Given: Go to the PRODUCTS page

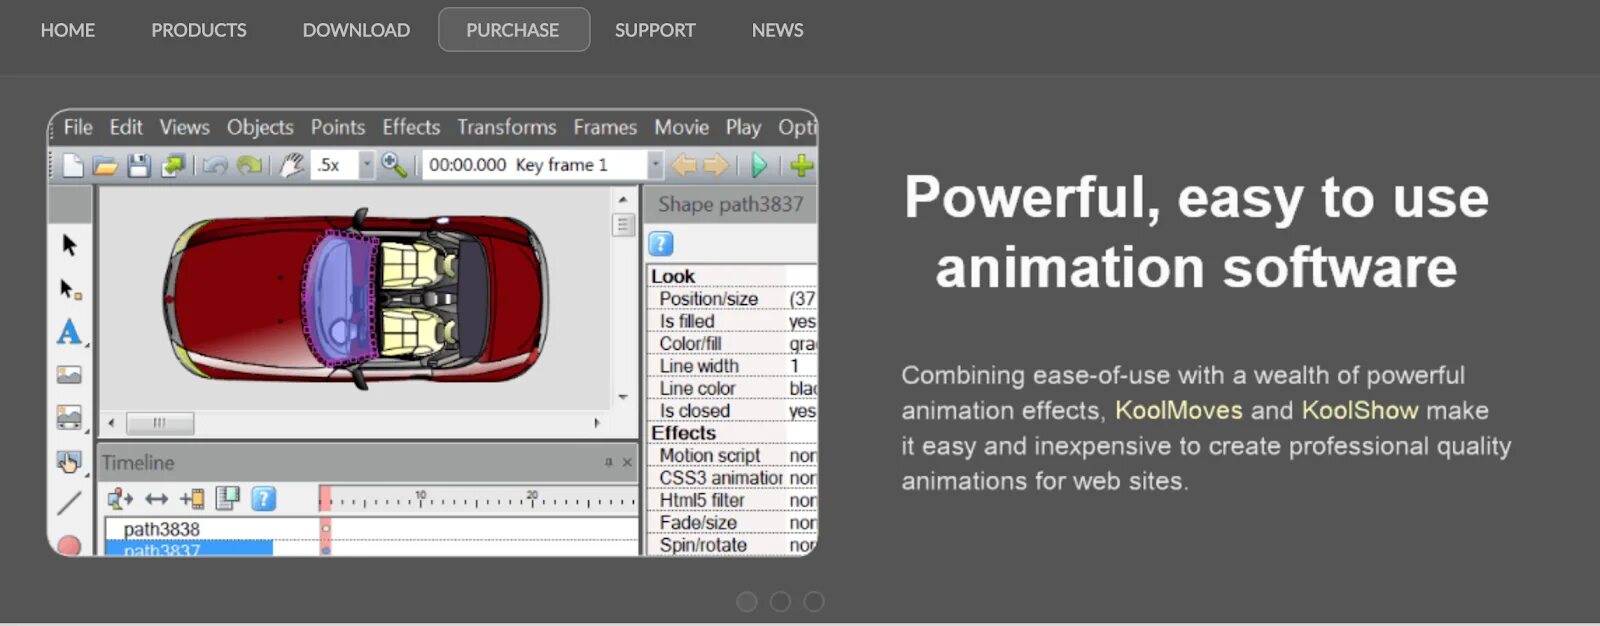Looking at the screenshot, I should point(199,30).
